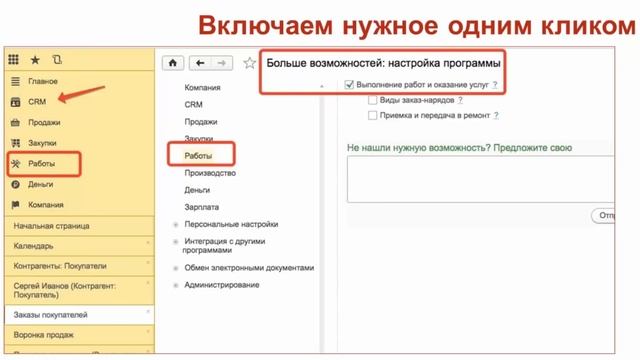Open the Главное section
Image resolution: width=640 pixels, height=360 pixels.
(x=43, y=81)
